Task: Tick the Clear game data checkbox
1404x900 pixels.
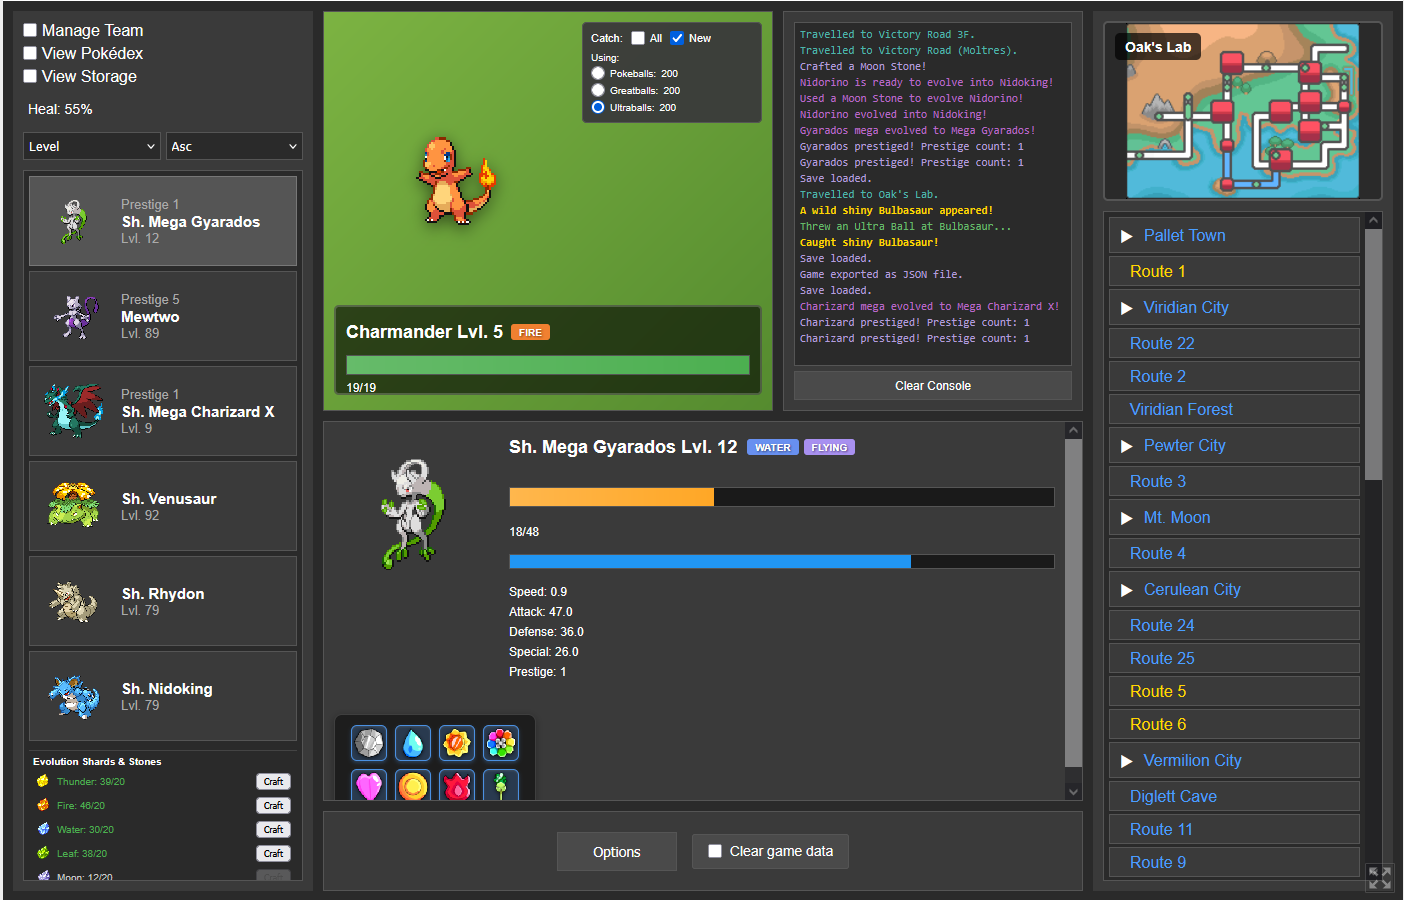Action: [x=715, y=851]
